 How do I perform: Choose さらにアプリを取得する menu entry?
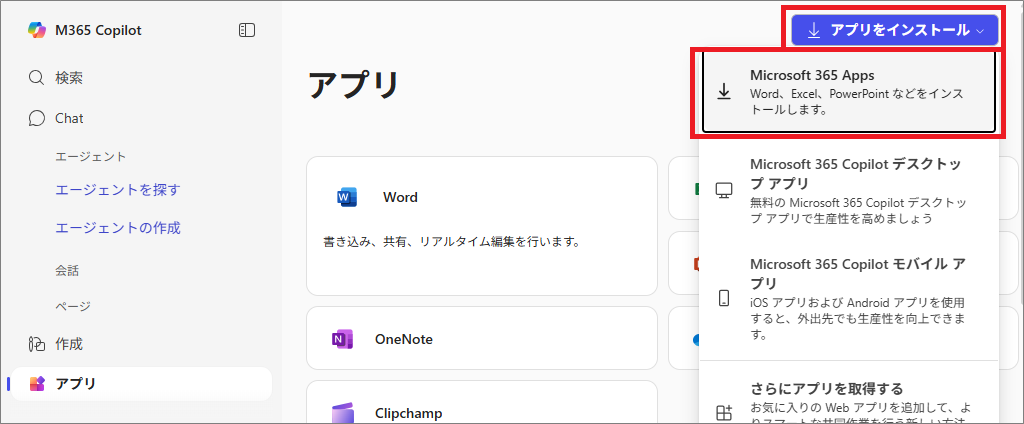[x=848, y=400]
